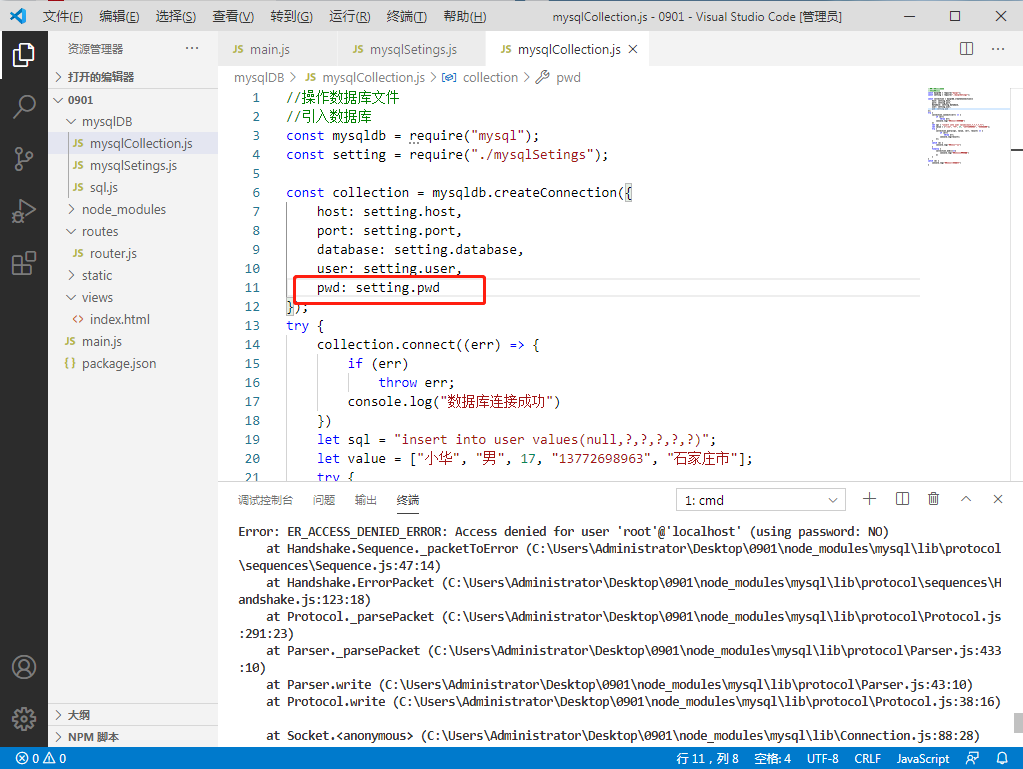Click the errors and warnings status indicator

point(41,759)
